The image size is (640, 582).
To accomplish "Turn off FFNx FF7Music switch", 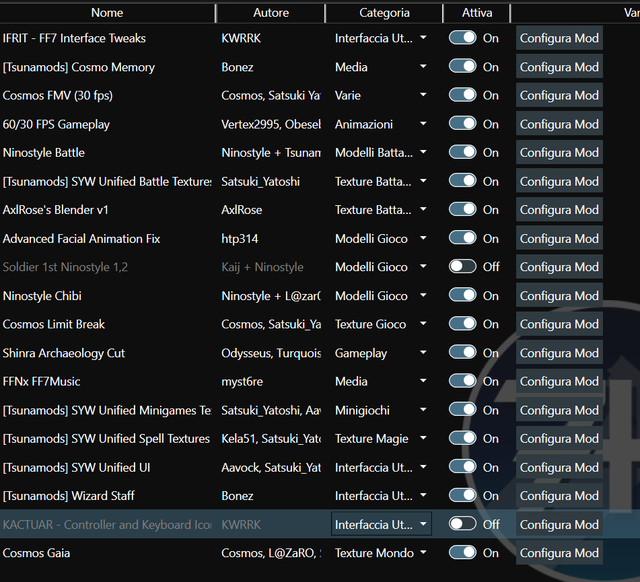I will [x=462, y=381].
